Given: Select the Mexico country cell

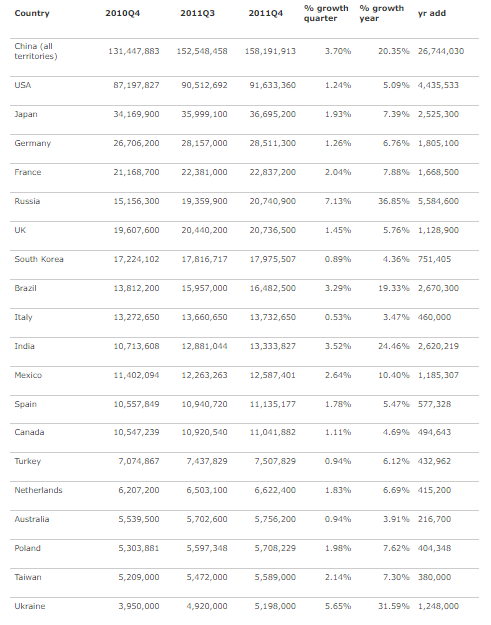Looking at the screenshot, I should pos(28,375).
